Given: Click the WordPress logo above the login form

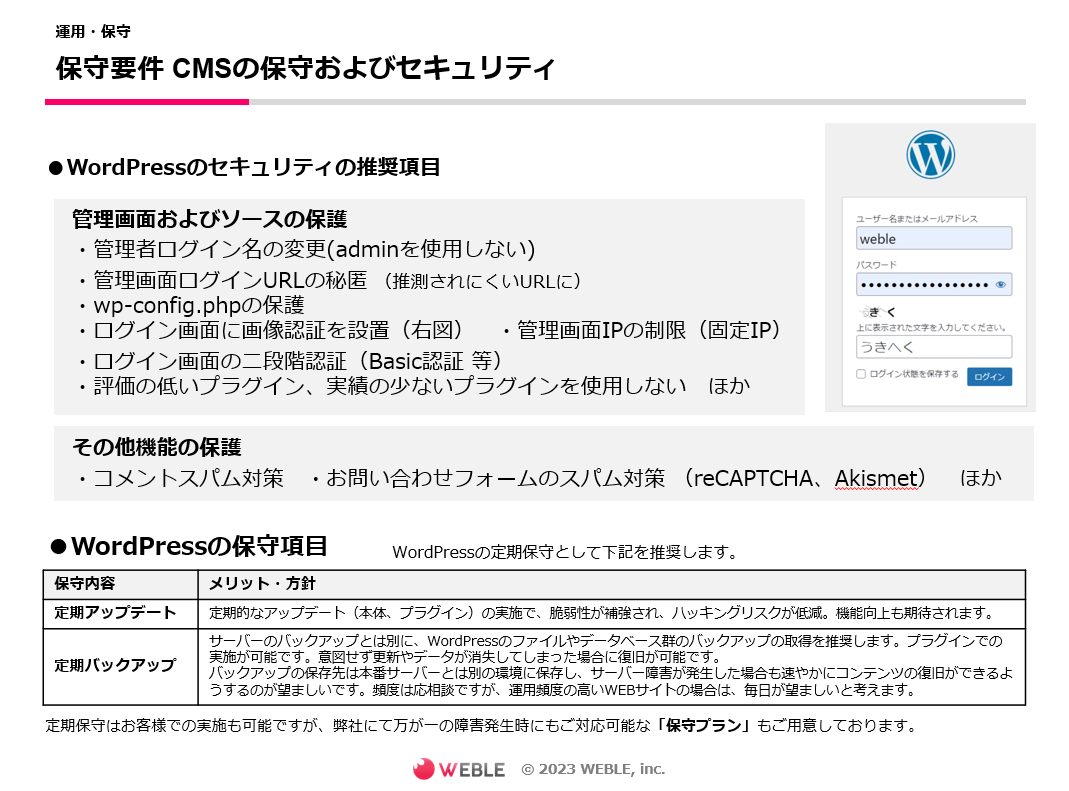Looking at the screenshot, I should point(930,155).
